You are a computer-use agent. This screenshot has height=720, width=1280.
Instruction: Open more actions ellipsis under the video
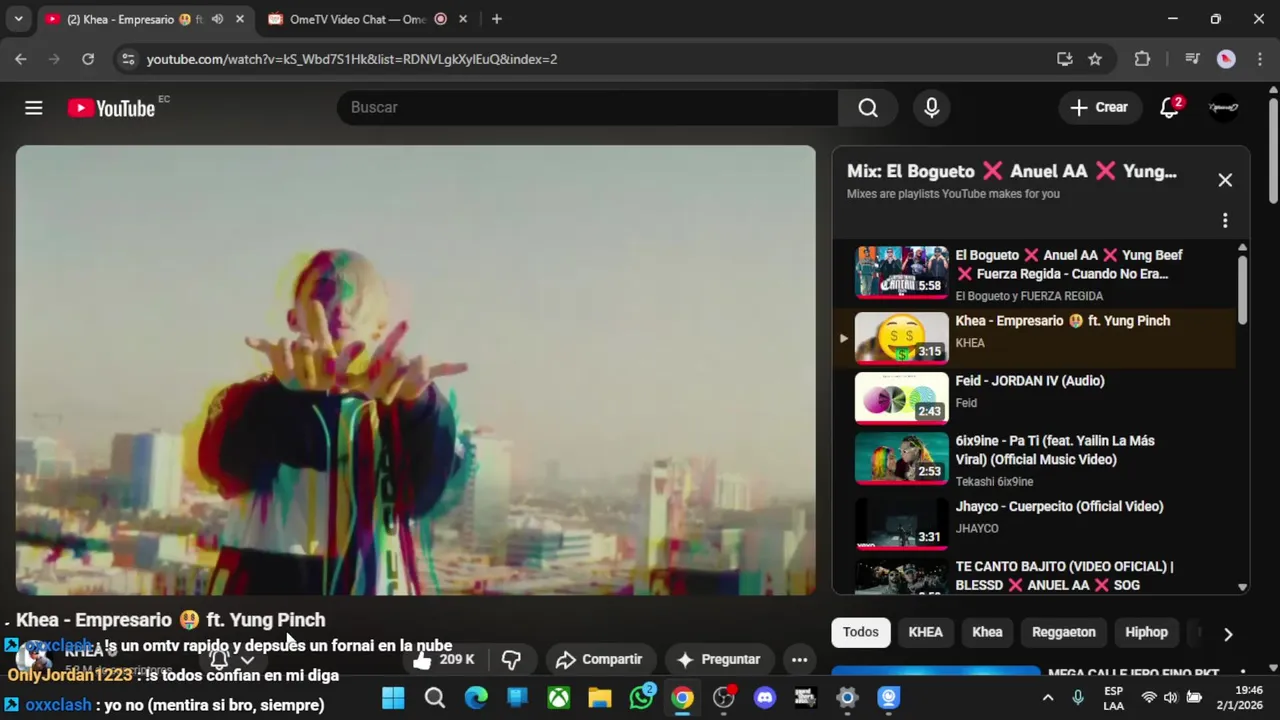coord(799,659)
